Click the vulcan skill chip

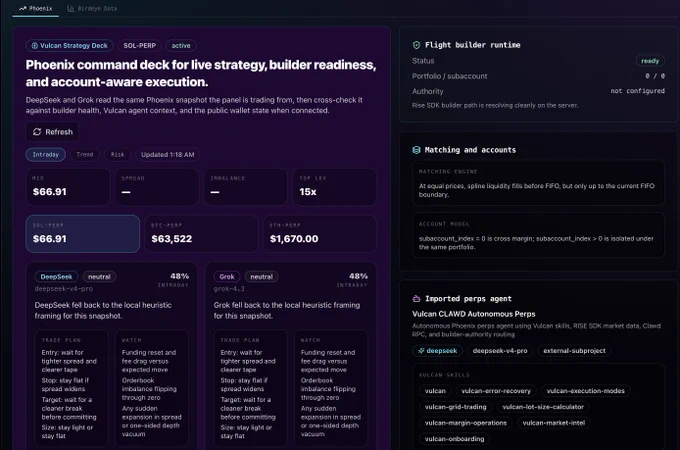coord(435,391)
